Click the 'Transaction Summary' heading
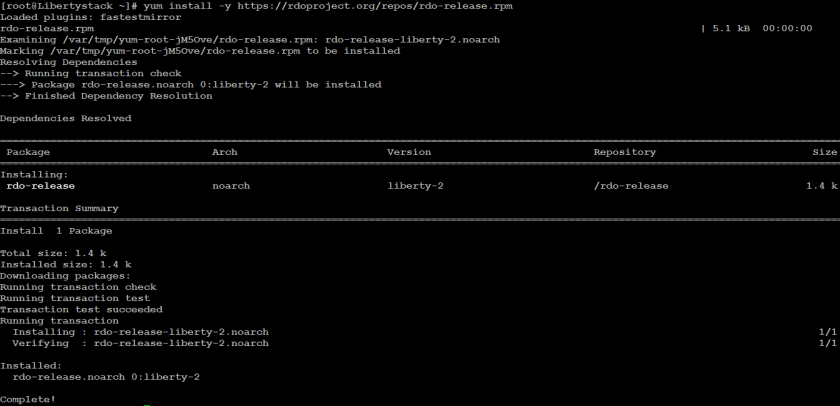The image size is (840, 406). 59,208
